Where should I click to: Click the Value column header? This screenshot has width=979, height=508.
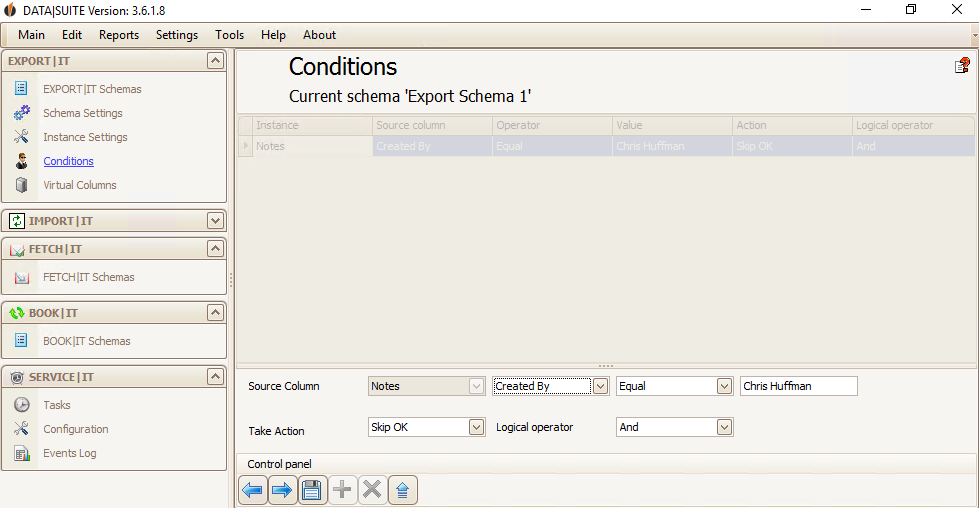pyautogui.click(x=672, y=125)
